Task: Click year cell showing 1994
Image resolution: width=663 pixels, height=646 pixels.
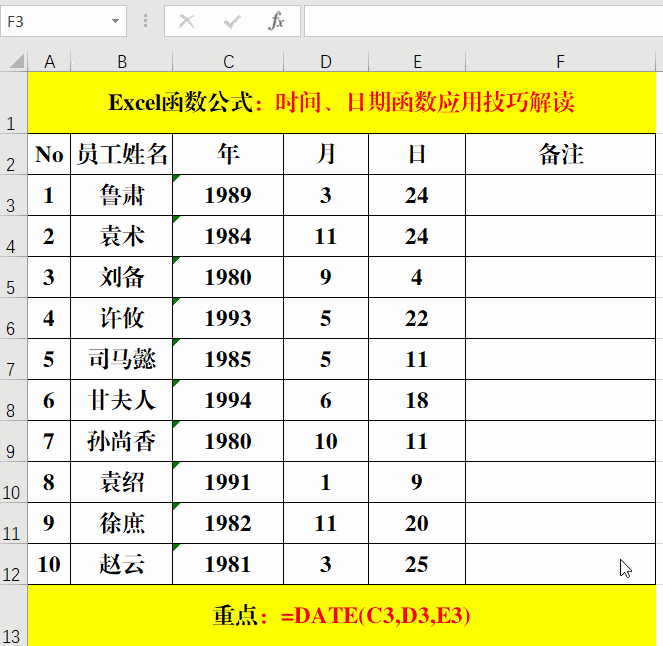Action: pos(228,400)
